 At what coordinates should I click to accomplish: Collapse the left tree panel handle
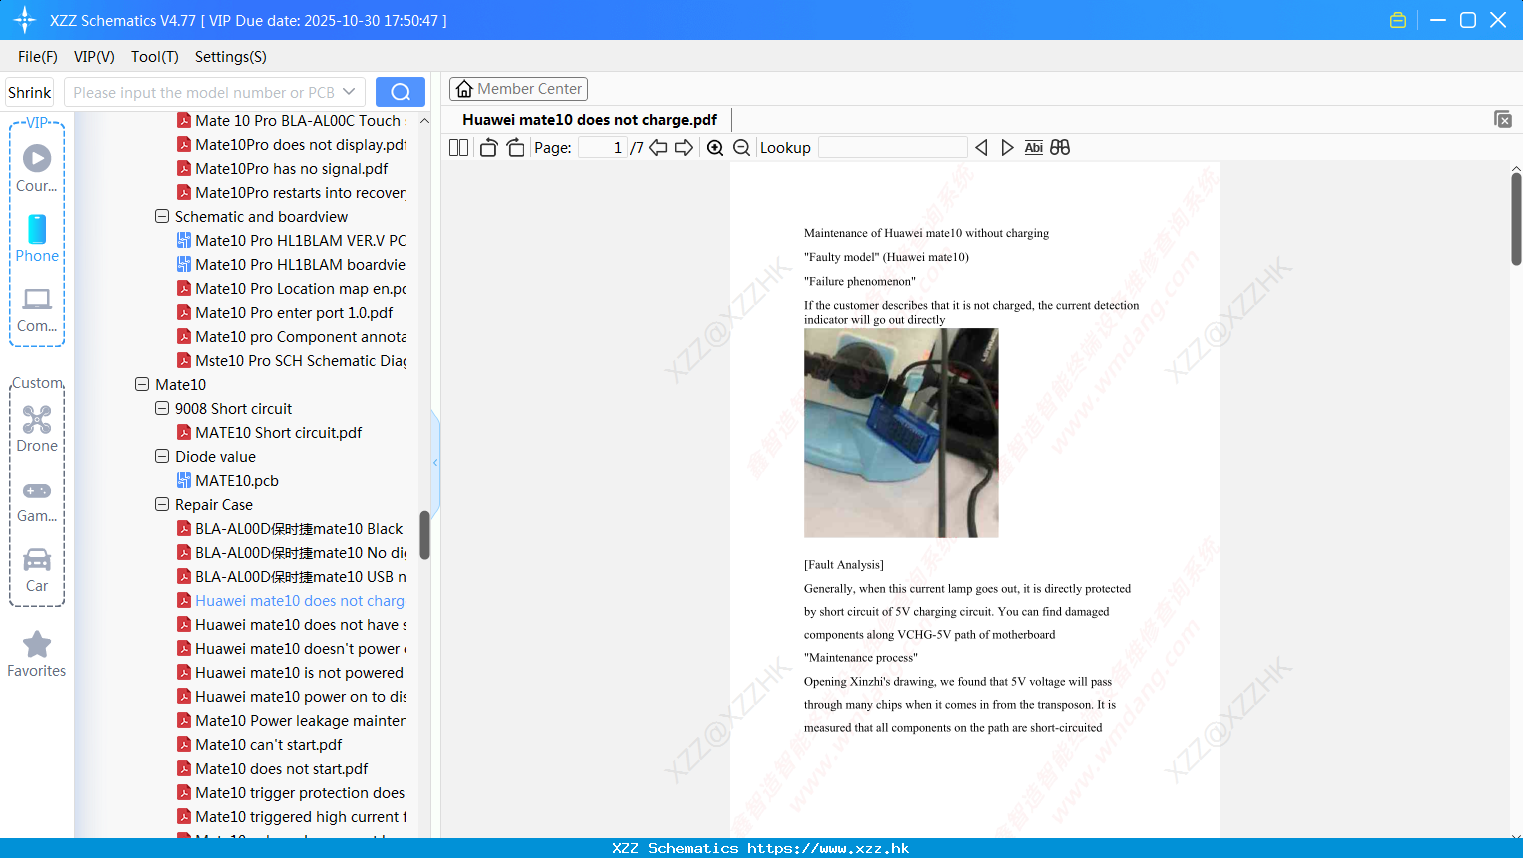tap(435, 462)
